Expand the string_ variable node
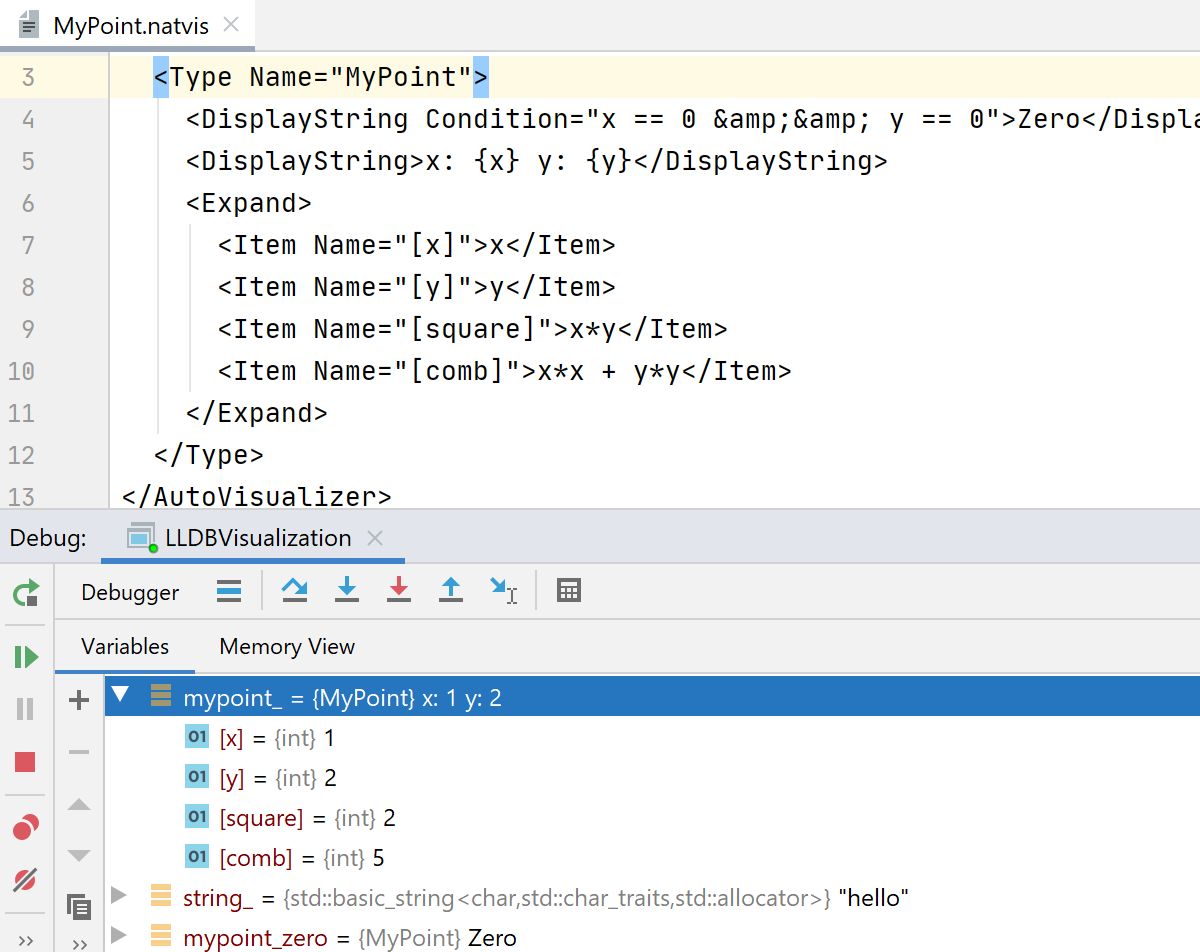The width and height of the screenshot is (1200, 952). click(x=119, y=896)
